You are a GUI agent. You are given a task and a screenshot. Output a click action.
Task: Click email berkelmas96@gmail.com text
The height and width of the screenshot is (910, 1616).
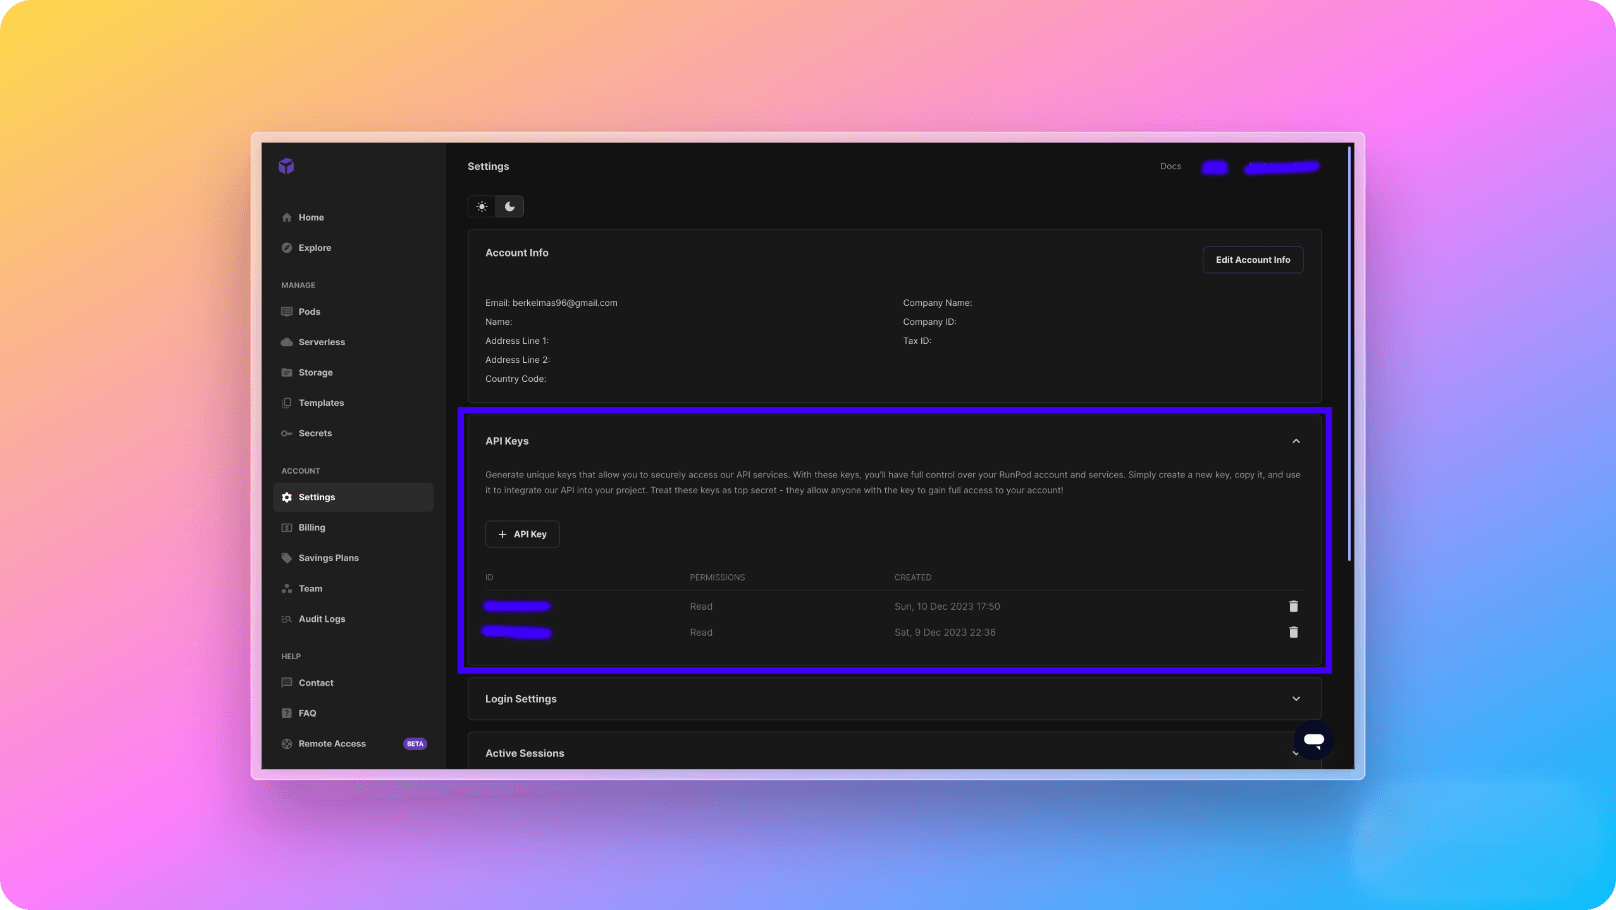click(565, 303)
